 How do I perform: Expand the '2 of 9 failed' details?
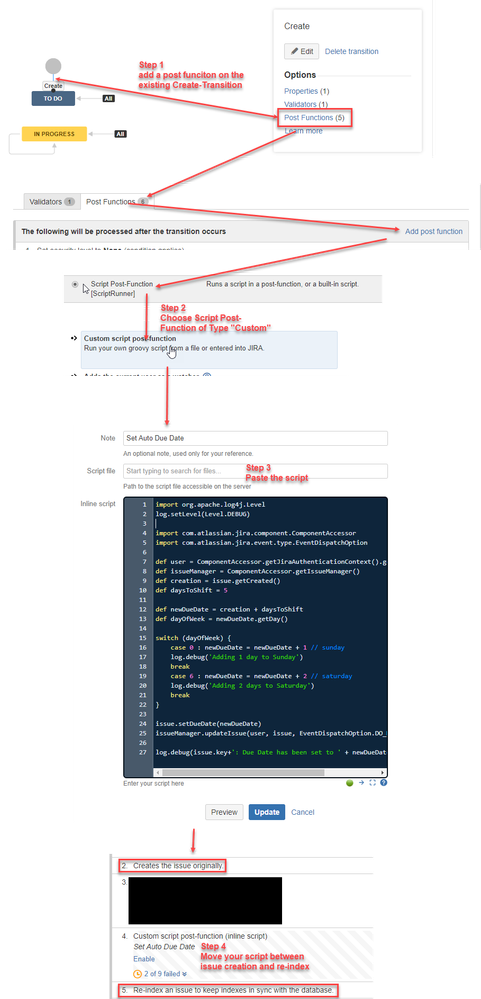pyautogui.click(x=165, y=974)
